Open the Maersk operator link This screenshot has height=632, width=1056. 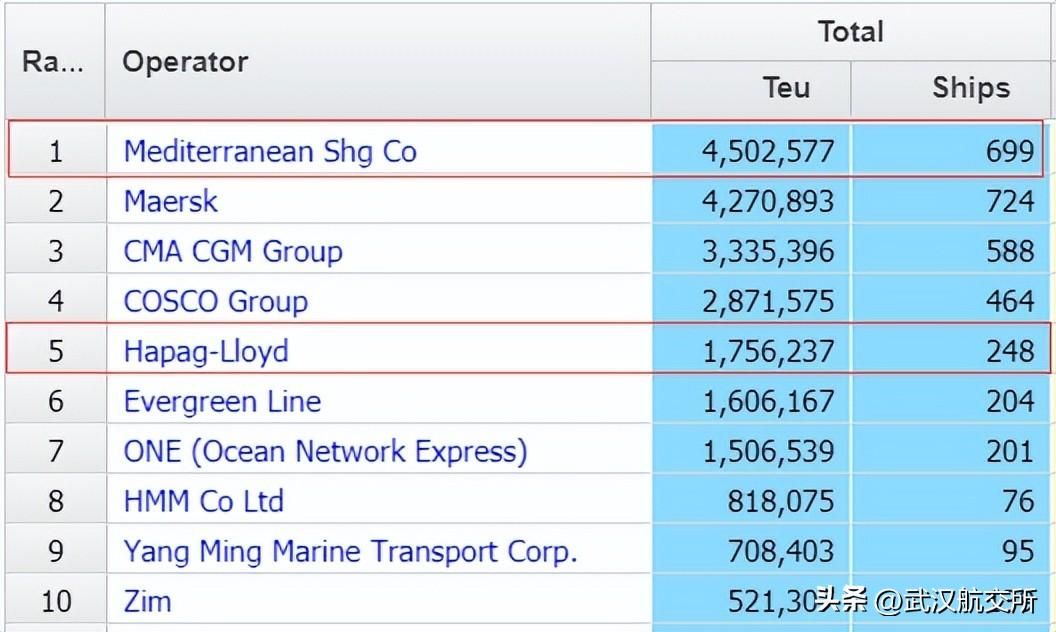pos(170,201)
